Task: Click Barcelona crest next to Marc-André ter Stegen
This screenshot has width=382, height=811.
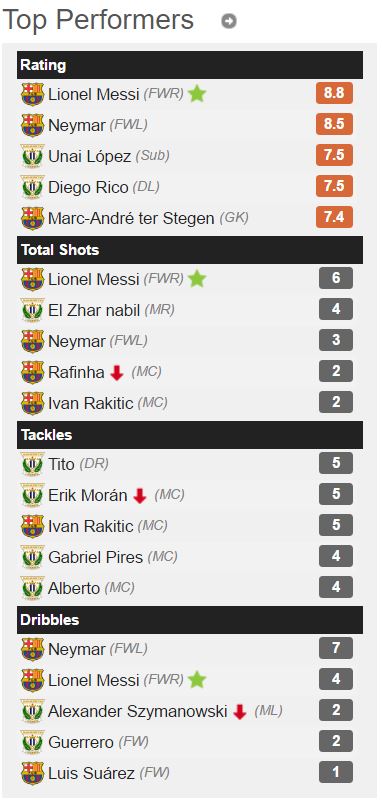Action: [x=33, y=218]
